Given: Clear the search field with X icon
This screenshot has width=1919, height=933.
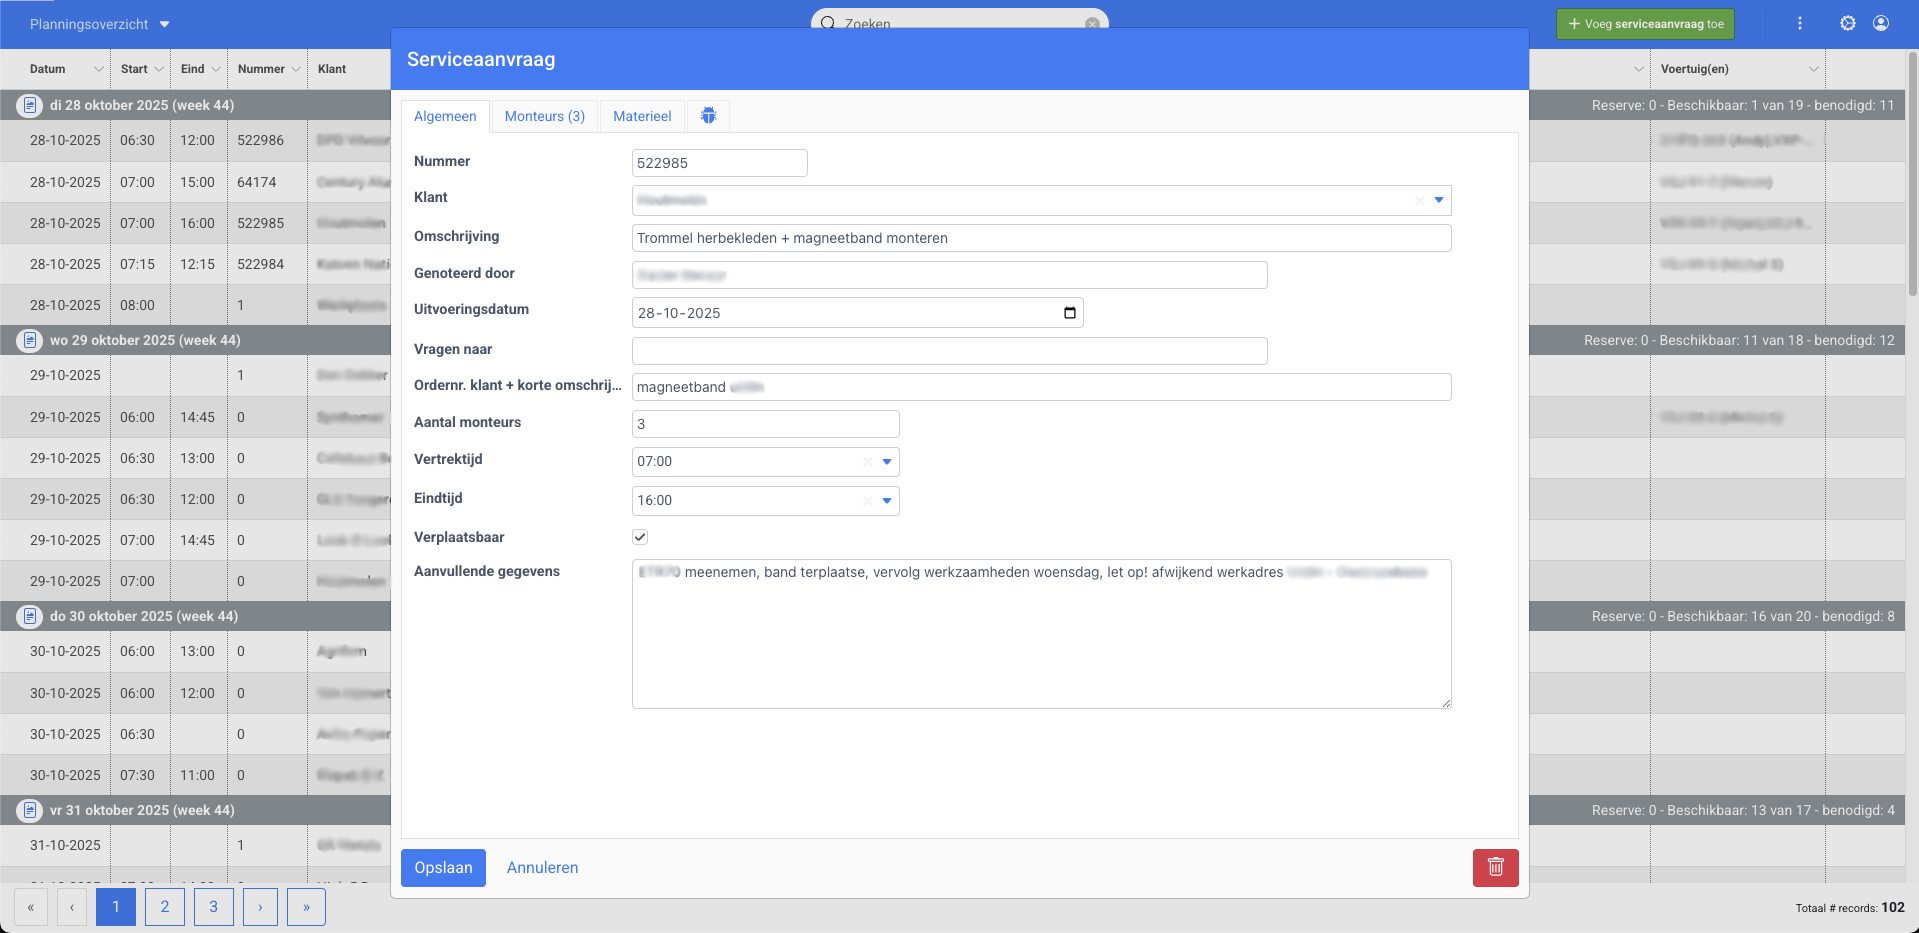Looking at the screenshot, I should 1092,23.
